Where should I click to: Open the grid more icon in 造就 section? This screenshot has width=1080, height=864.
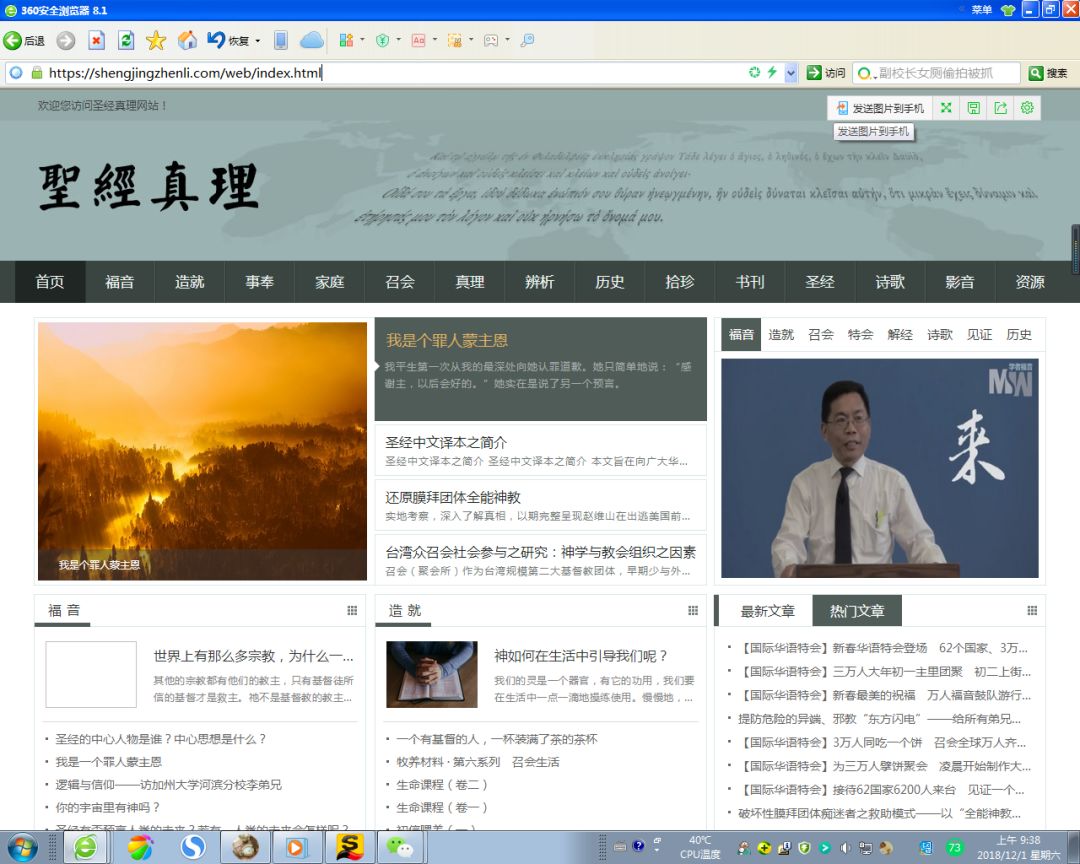693,610
